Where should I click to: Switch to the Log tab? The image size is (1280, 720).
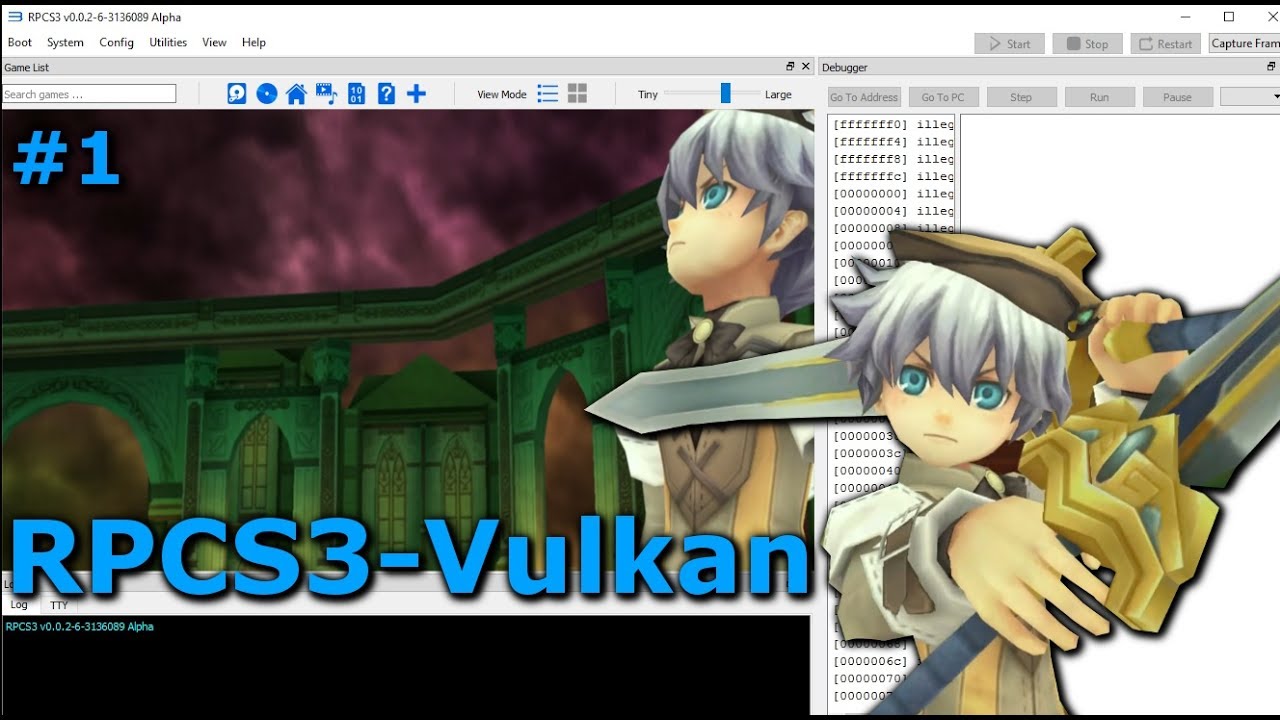point(19,605)
